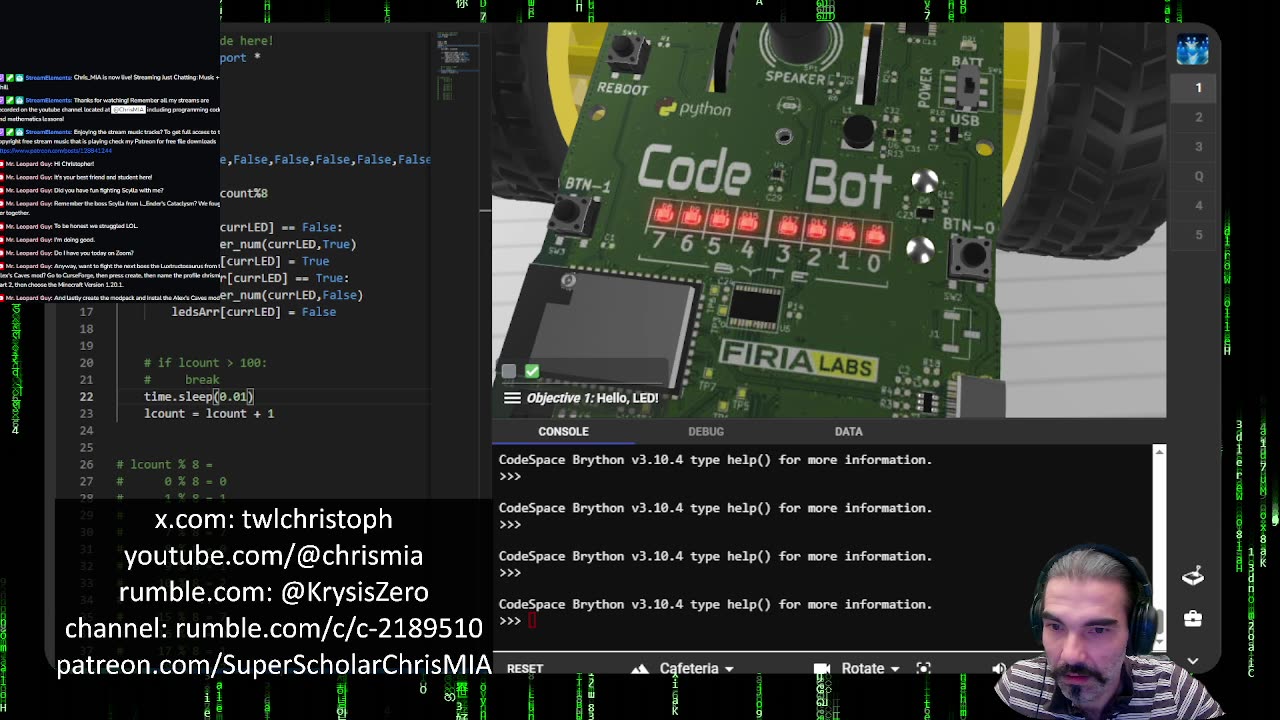Open the joystick controls icon
This screenshot has width=1280, height=720.
click(x=1192, y=576)
